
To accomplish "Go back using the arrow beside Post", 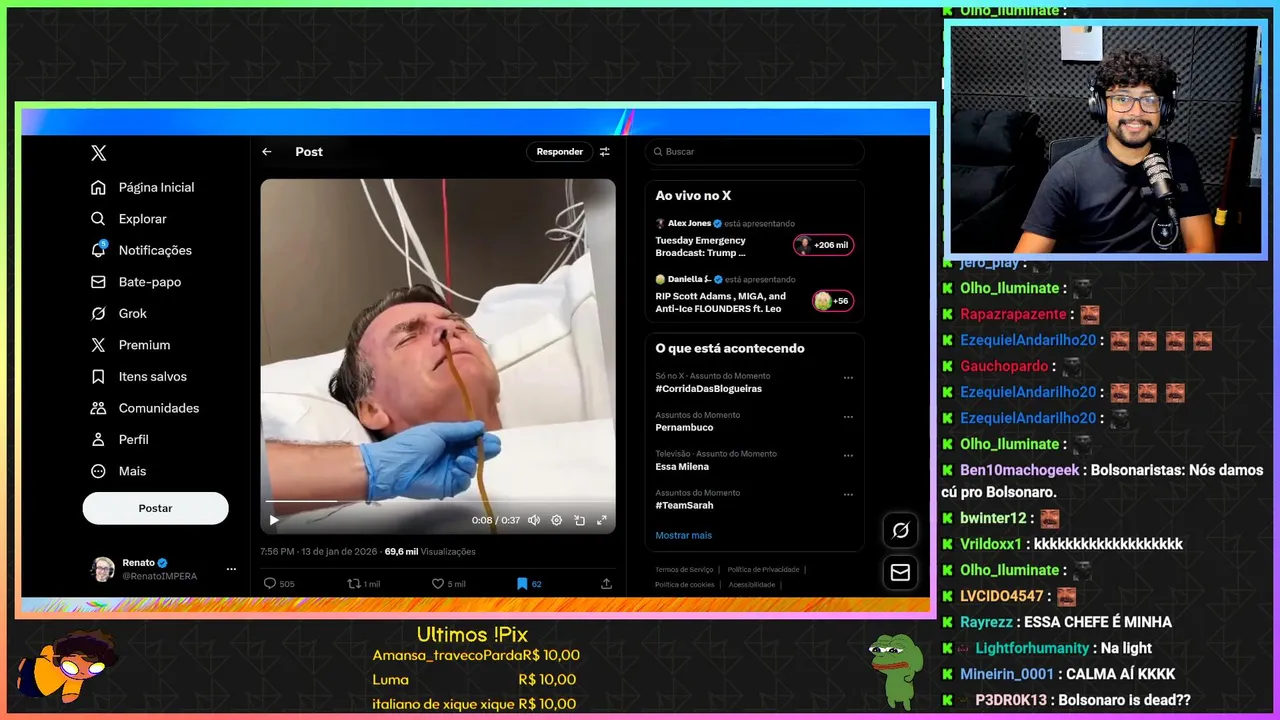I will coord(267,152).
